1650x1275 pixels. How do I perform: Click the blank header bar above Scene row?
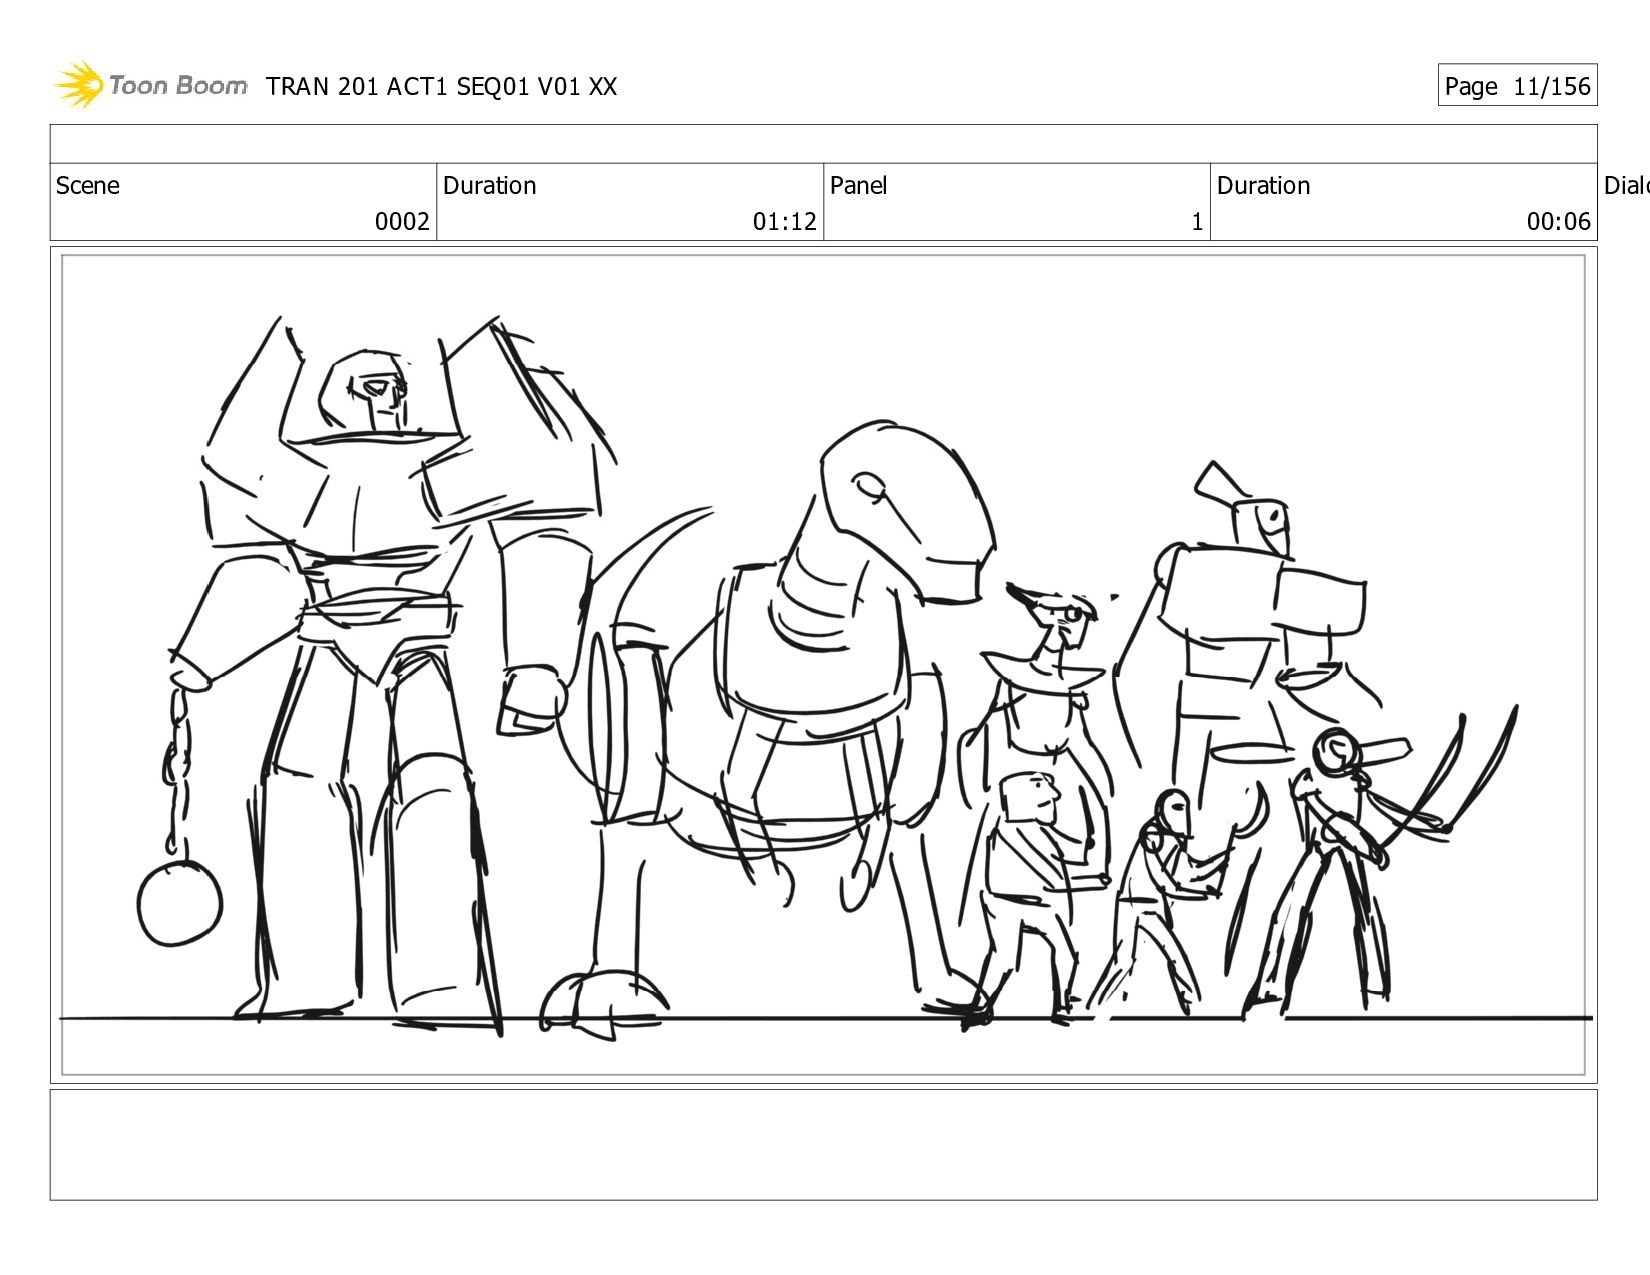(822, 144)
